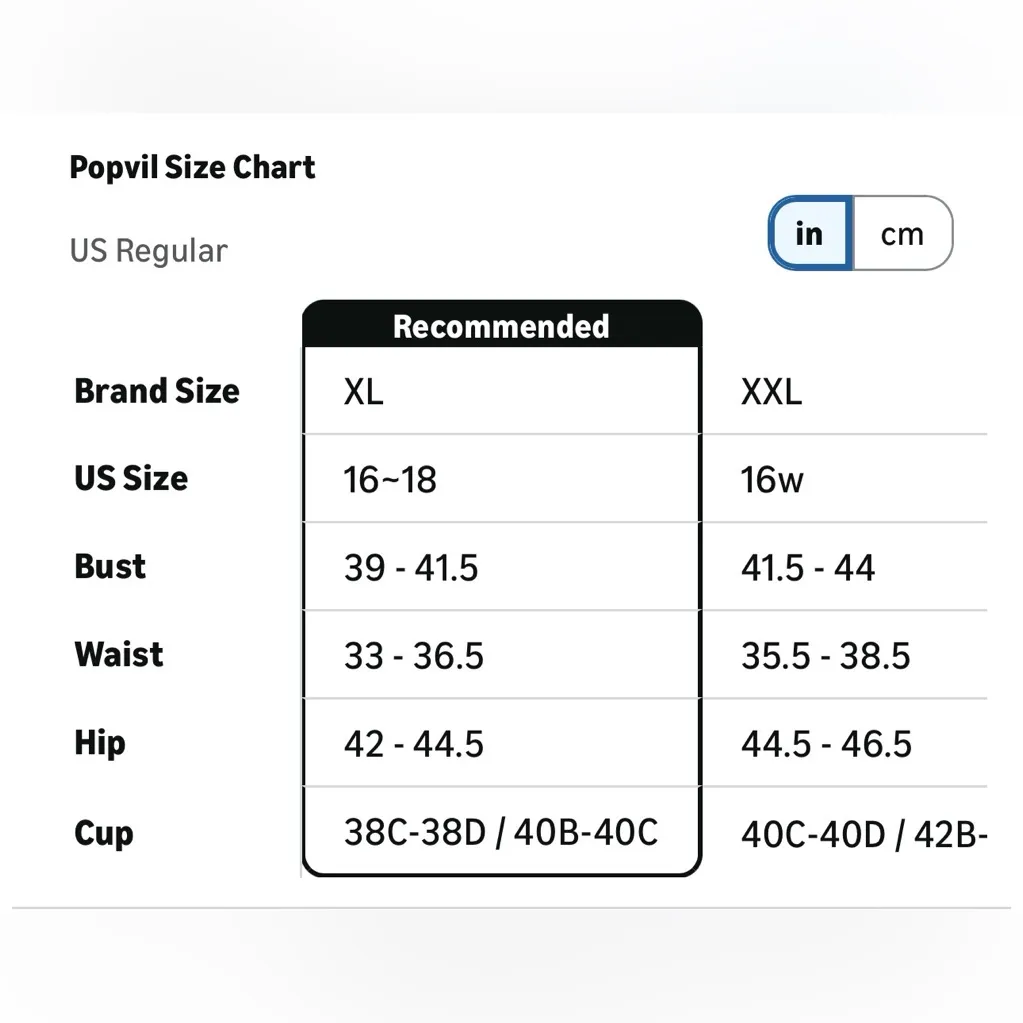Select the 41.5 - 44 bust measurement
The height and width of the screenshot is (1023, 1023).
coord(808,568)
